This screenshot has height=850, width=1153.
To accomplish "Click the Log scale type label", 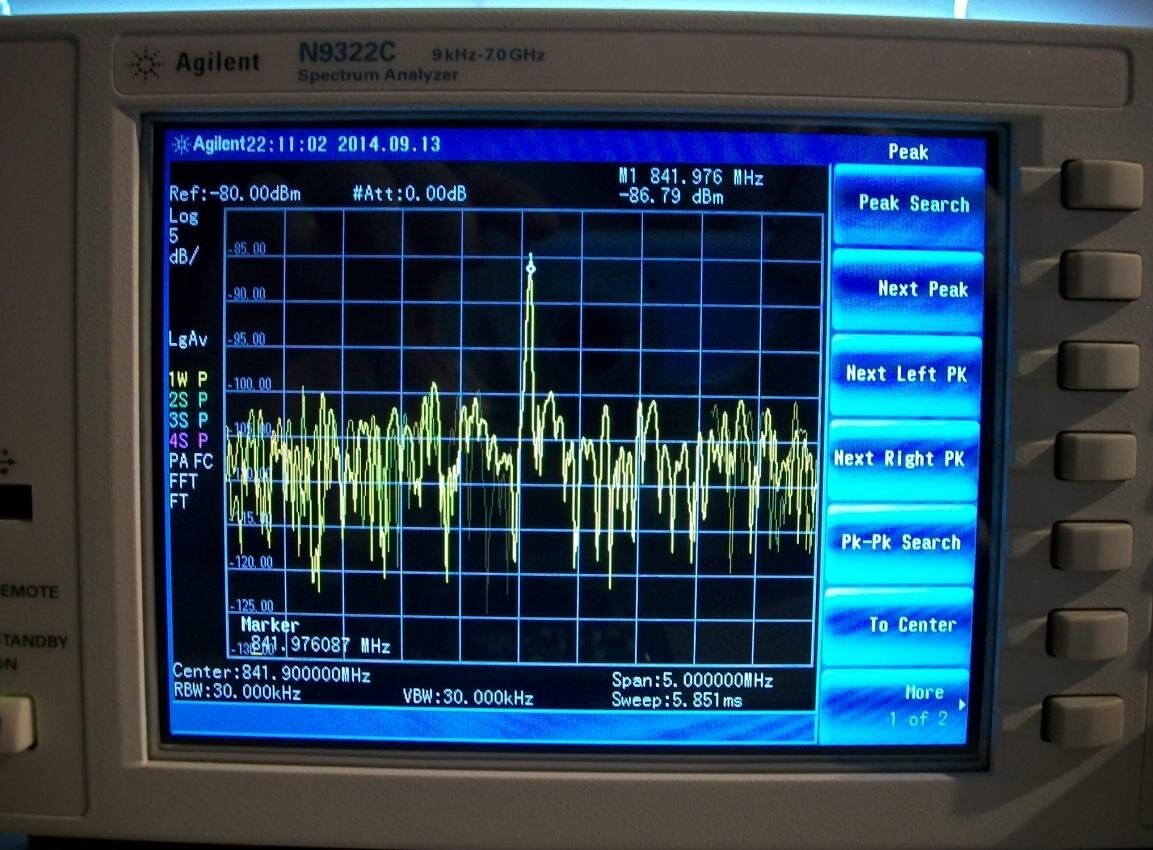I will click(184, 216).
